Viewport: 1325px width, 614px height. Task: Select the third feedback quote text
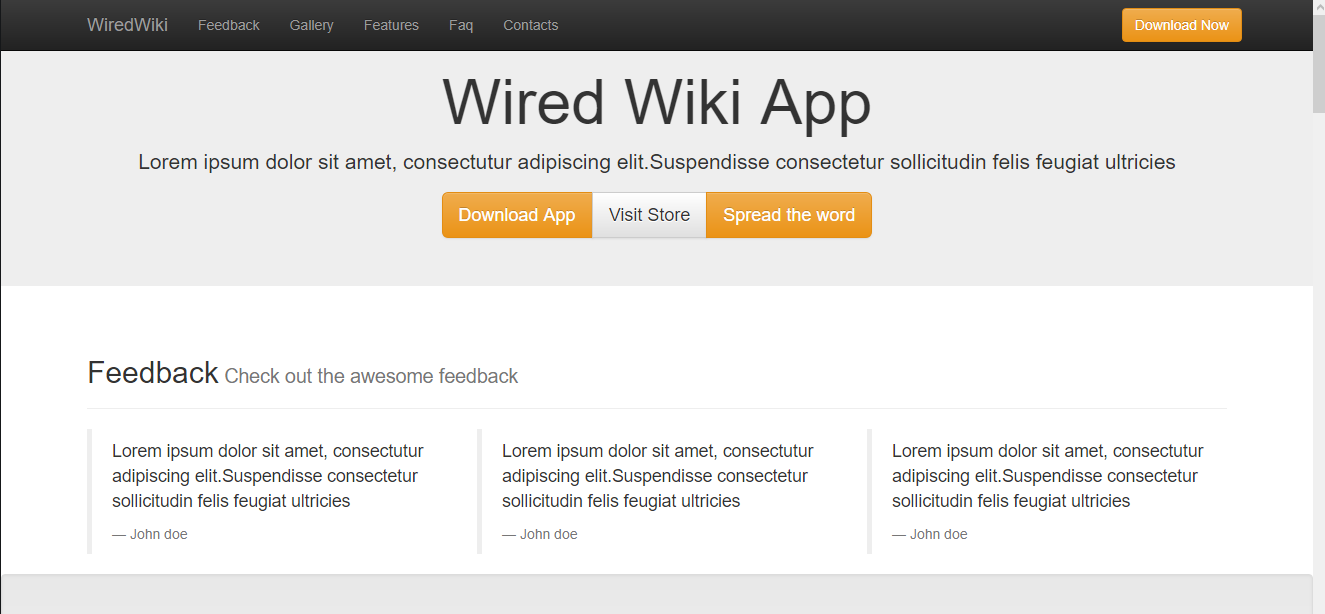point(1048,476)
